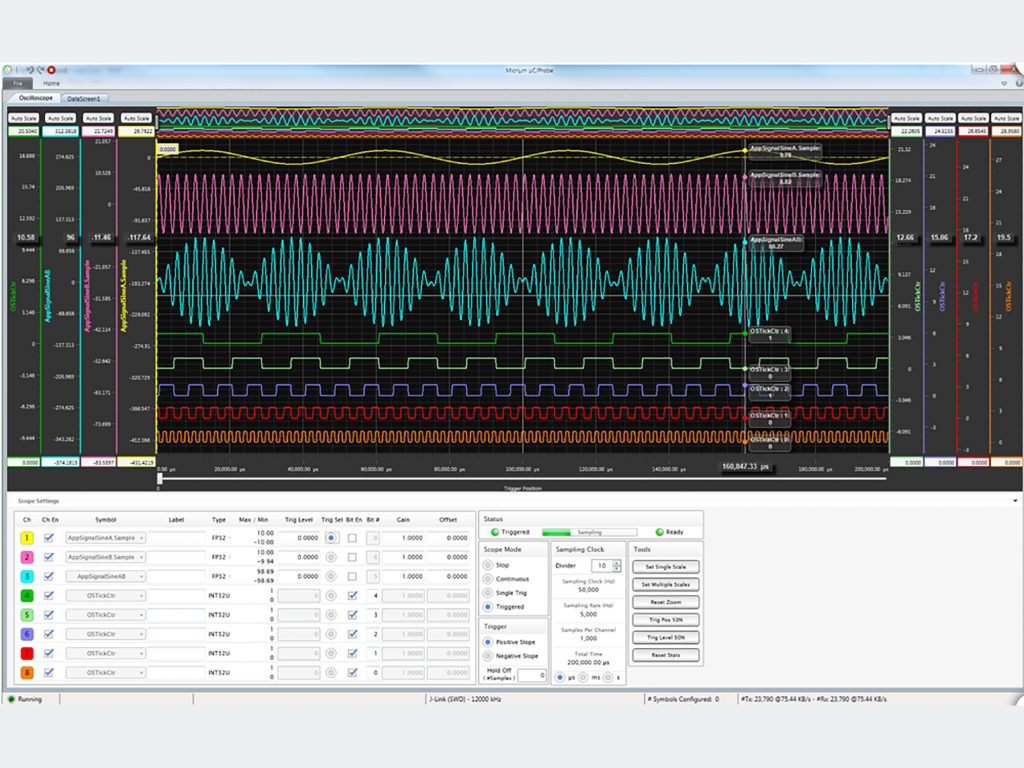Viewport: 1024px width, 768px height.
Task: Click the Trig Level 50% button
Action: 665,637
